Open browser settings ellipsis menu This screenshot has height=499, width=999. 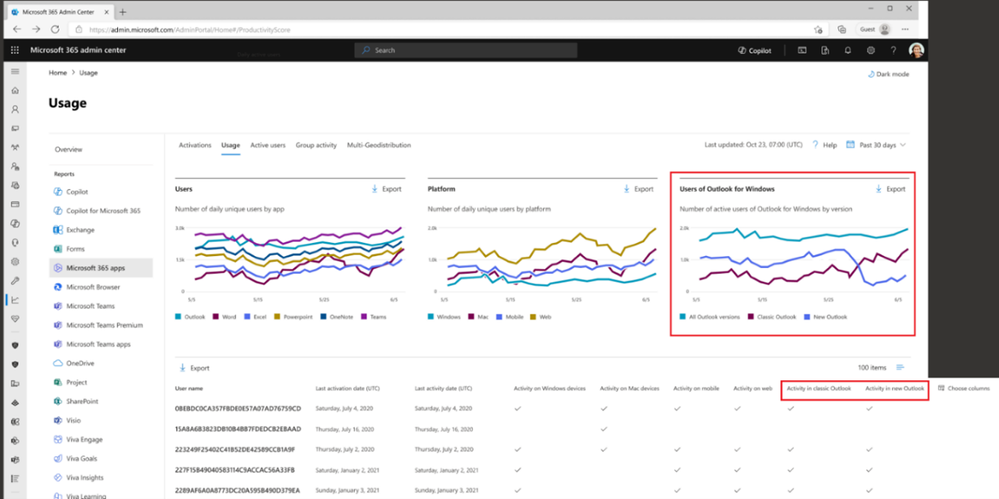905,29
